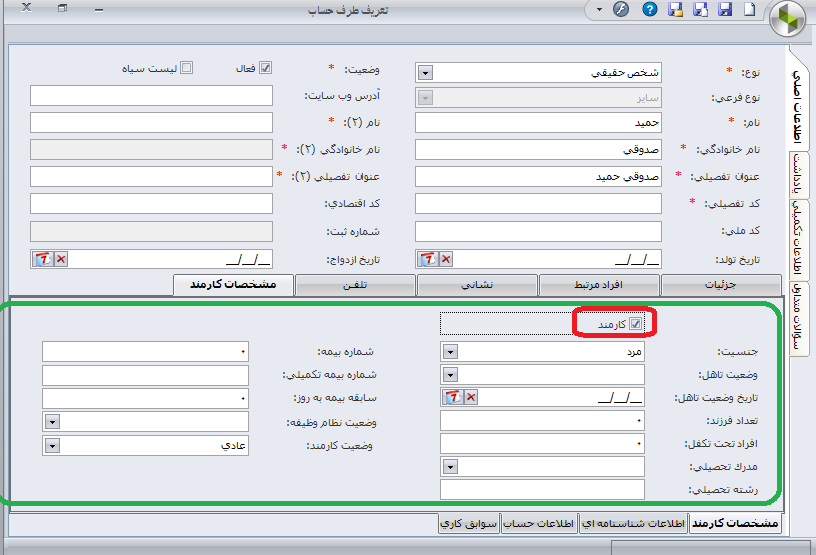Toggle the کارمند checkbox
816x555 pixels.
point(635,324)
